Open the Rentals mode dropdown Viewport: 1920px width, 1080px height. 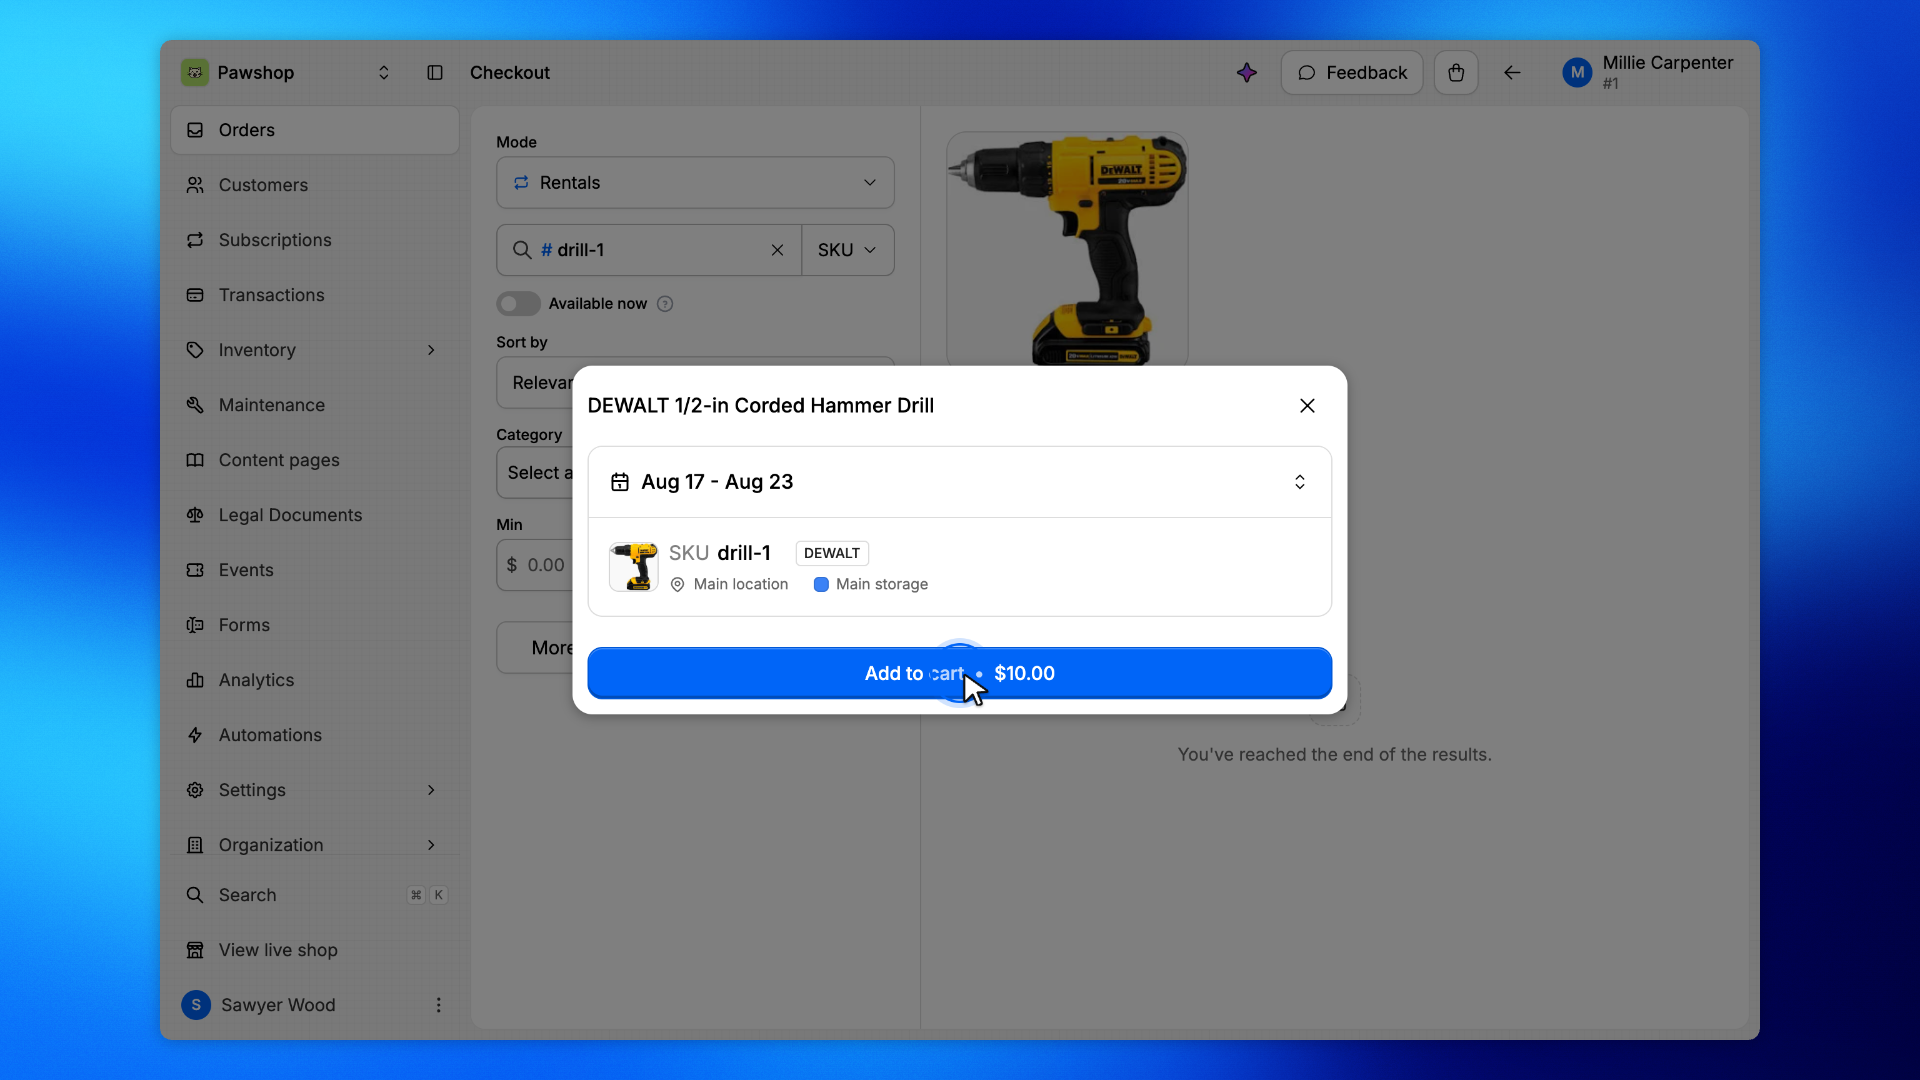point(695,183)
